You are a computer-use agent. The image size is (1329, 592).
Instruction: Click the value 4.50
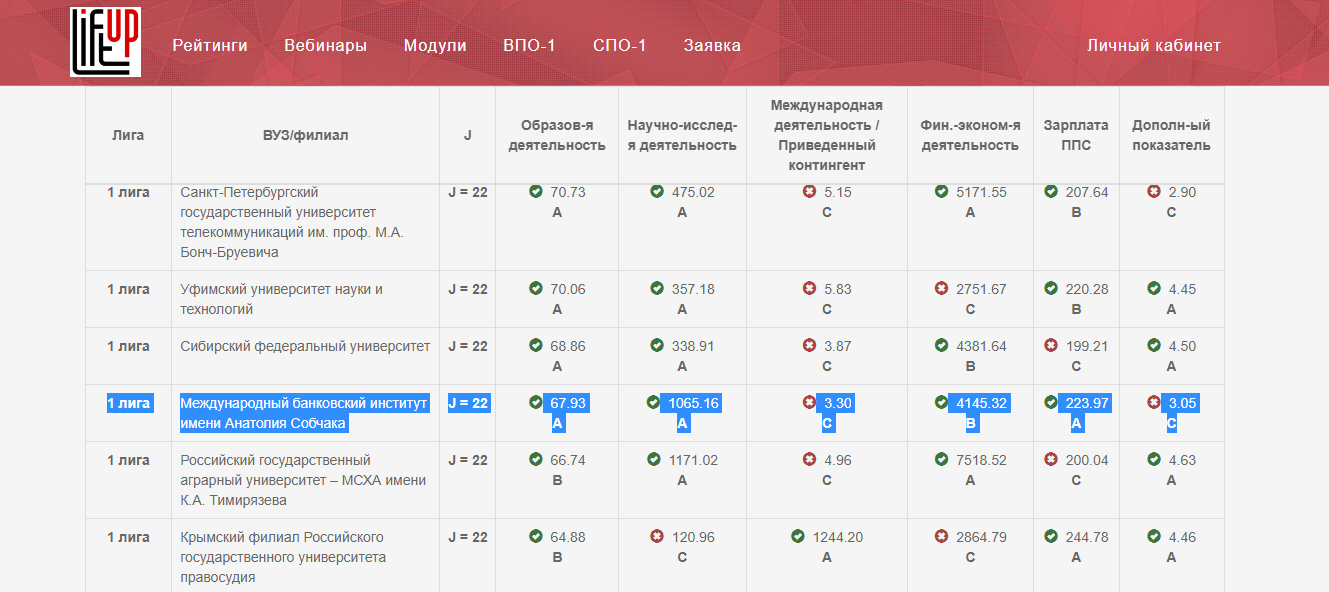(1182, 346)
